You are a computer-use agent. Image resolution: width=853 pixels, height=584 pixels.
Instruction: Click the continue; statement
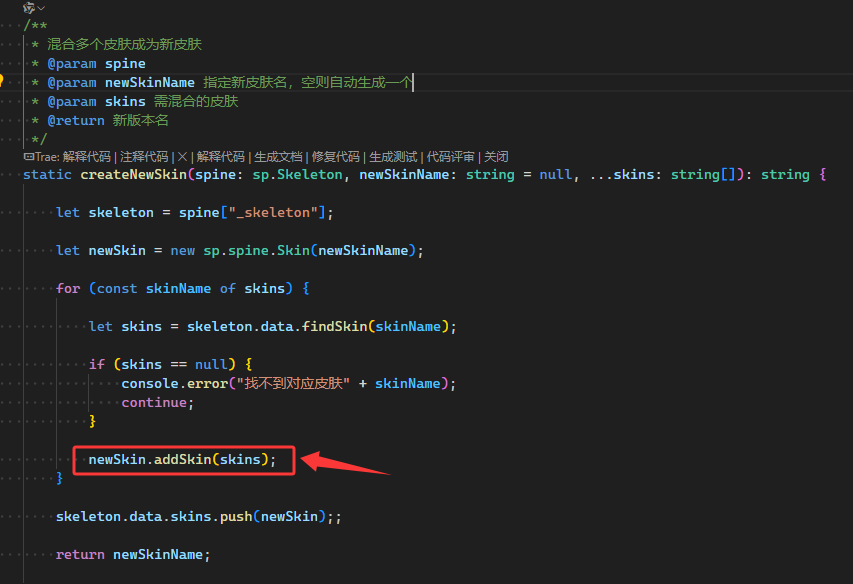click(x=158, y=402)
